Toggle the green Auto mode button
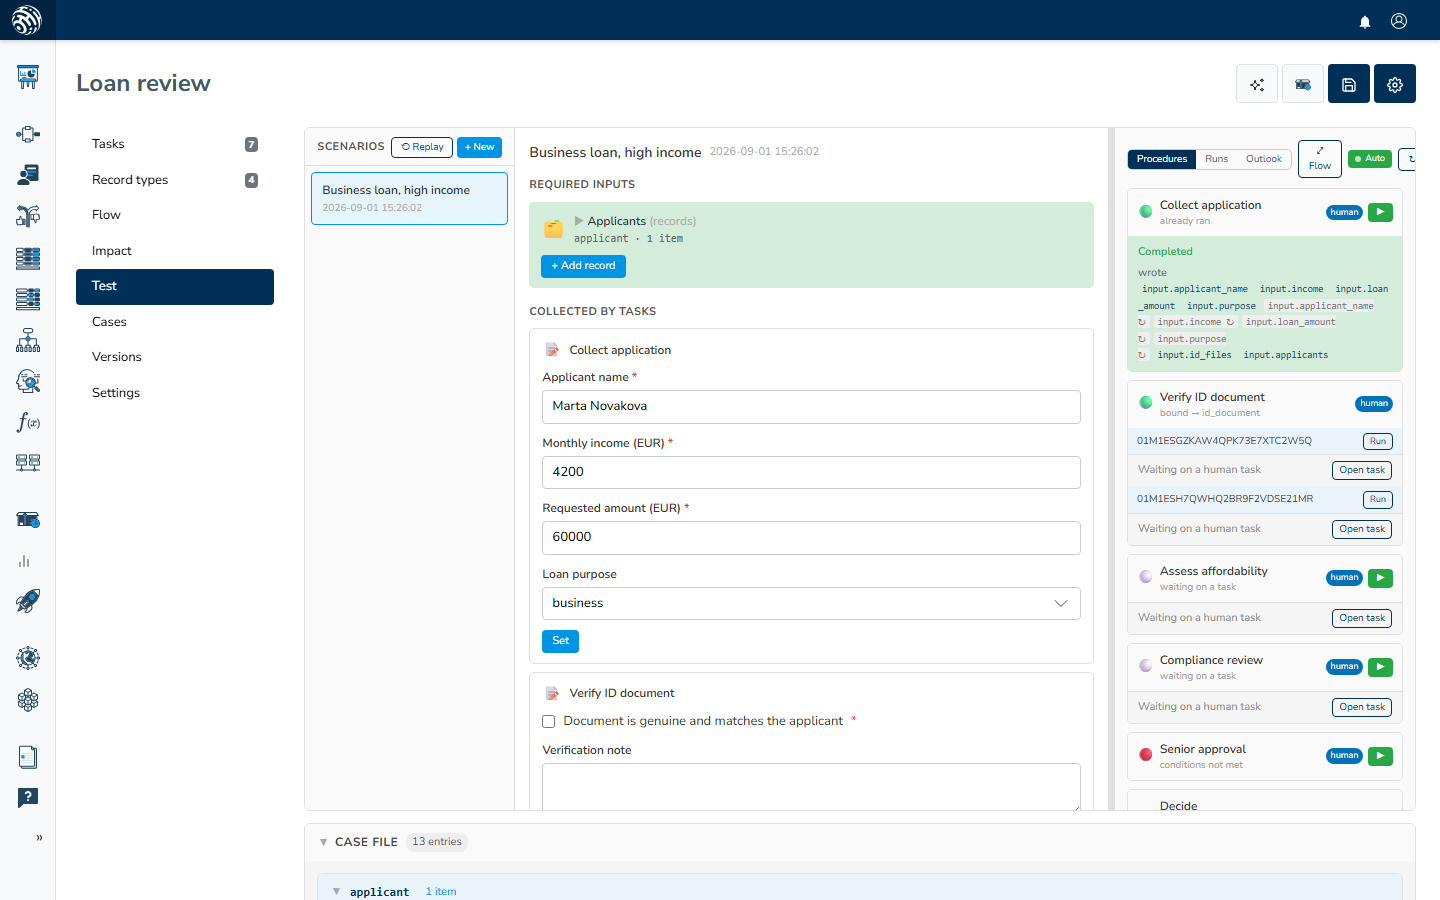The width and height of the screenshot is (1440, 900). click(1370, 158)
